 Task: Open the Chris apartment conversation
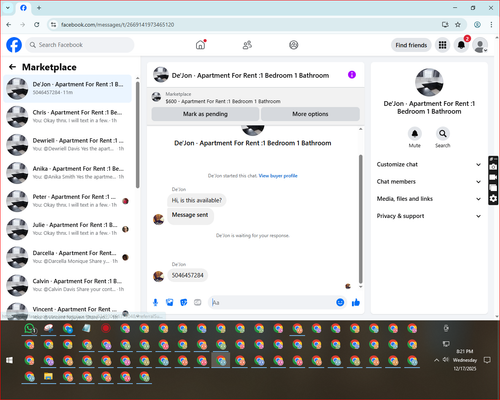tap(68, 117)
